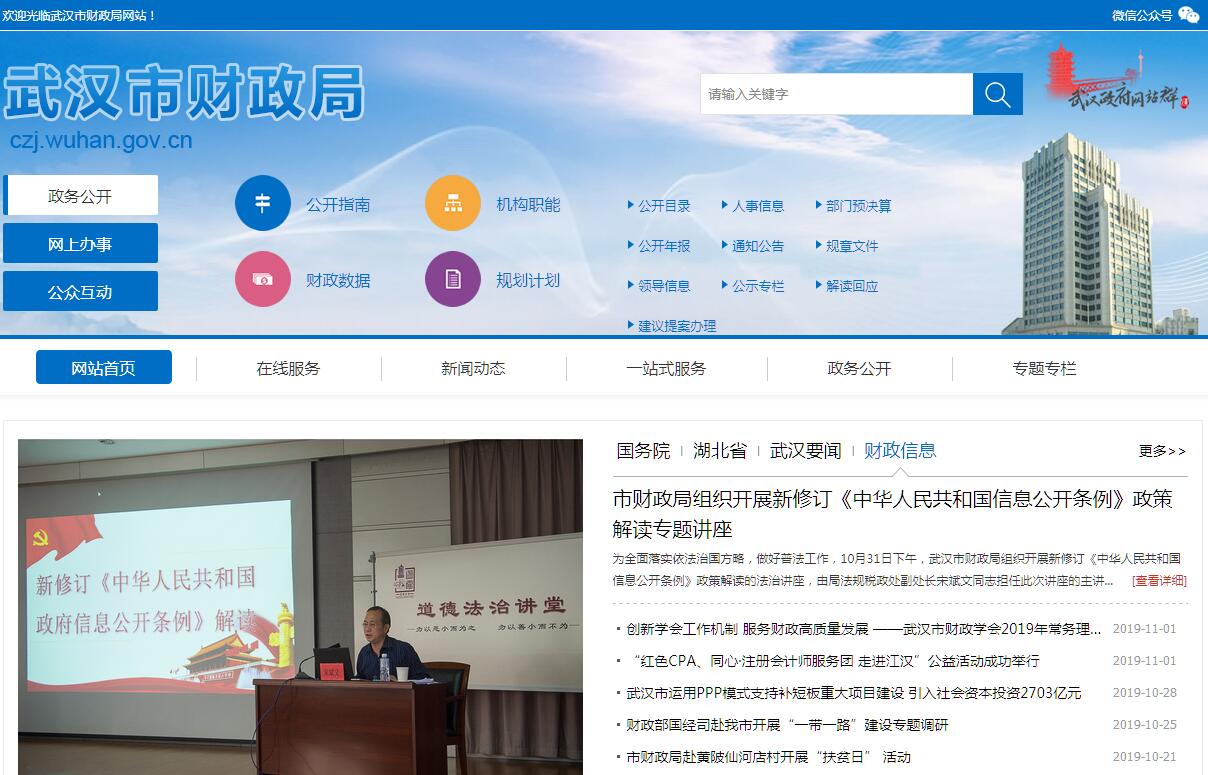This screenshot has height=775, width=1208.
Task: Switch to the 武汉要闻 news tab
Action: [806, 451]
